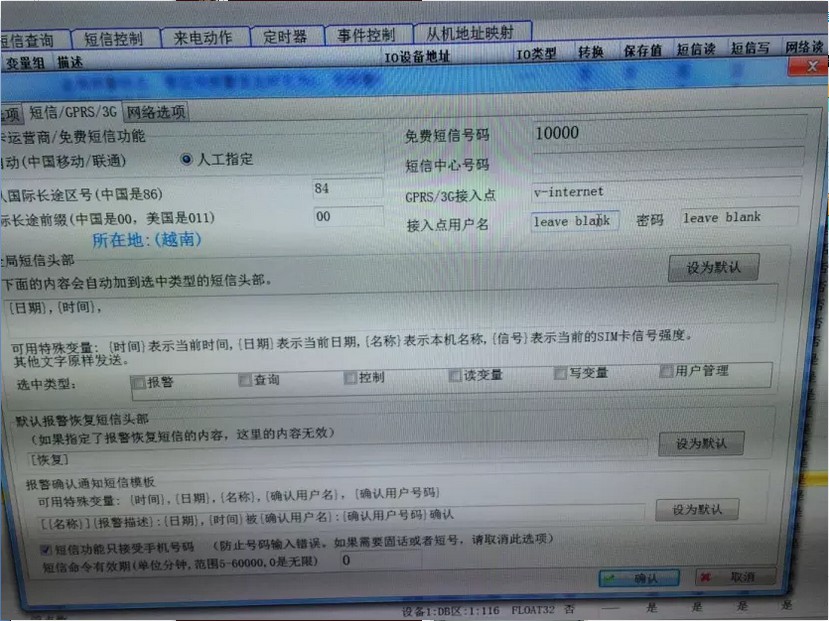Open the 来电动作 tab
This screenshot has height=621, width=829.
(202, 38)
